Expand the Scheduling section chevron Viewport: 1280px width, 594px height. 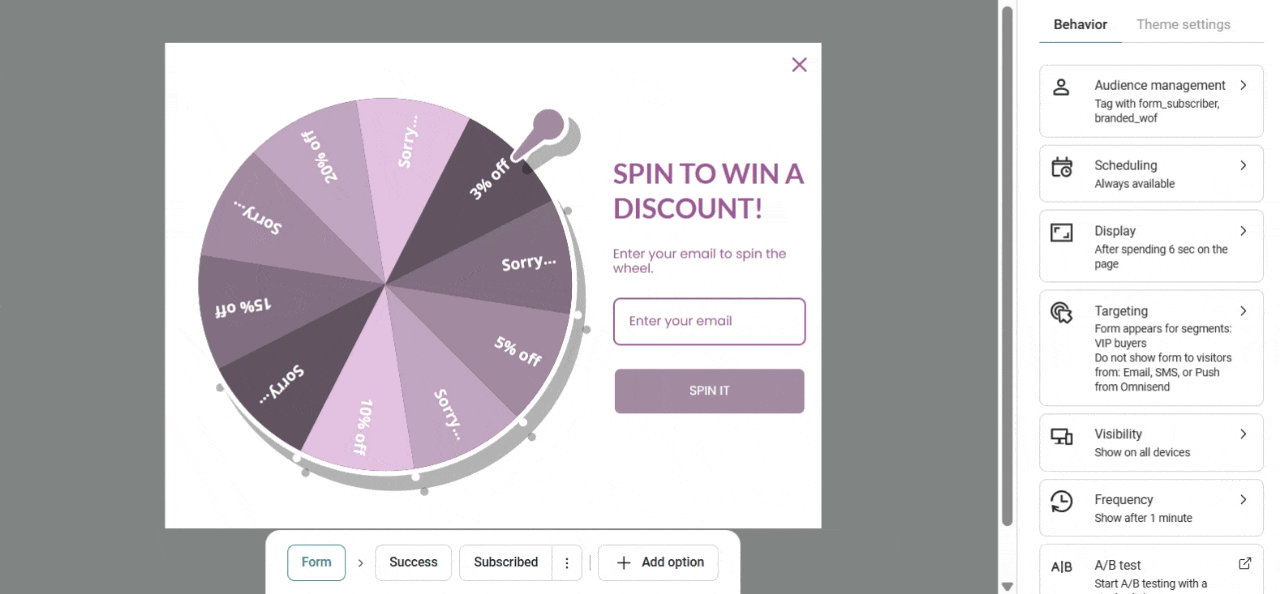[x=1243, y=166]
